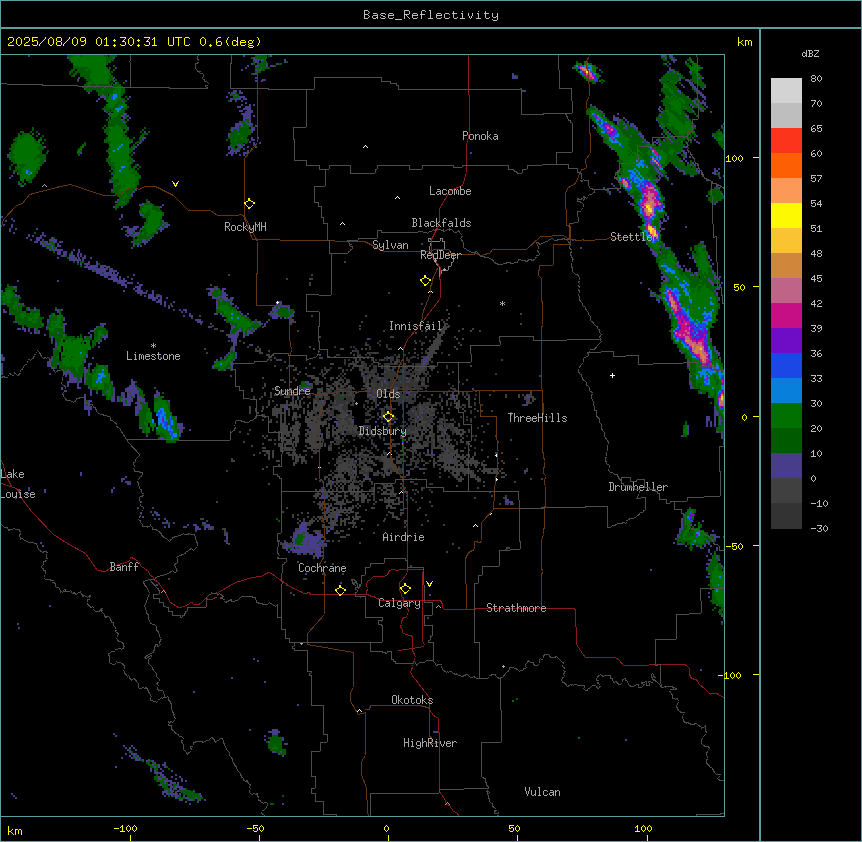
Task: Click the Okotoks label
Action: [412, 700]
